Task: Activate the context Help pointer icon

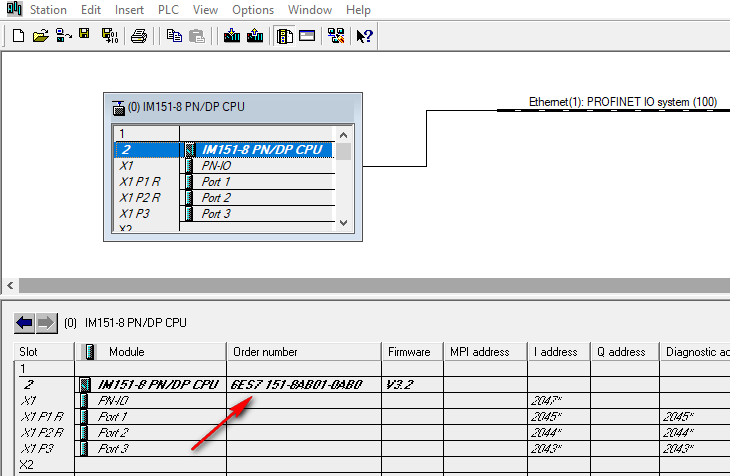Action: [364, 36]
